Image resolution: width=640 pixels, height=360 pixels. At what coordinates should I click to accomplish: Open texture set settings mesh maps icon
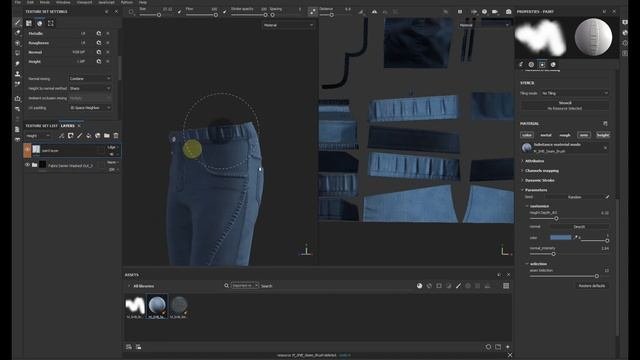tap(51, 24)
